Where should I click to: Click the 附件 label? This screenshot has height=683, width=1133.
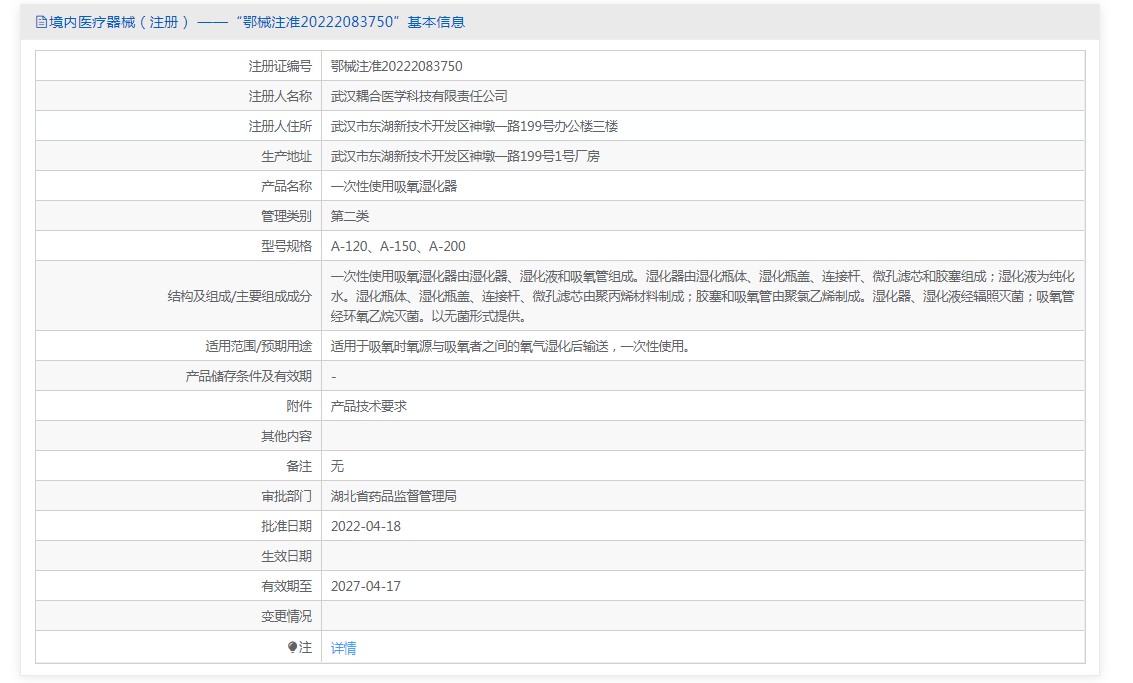299,407
